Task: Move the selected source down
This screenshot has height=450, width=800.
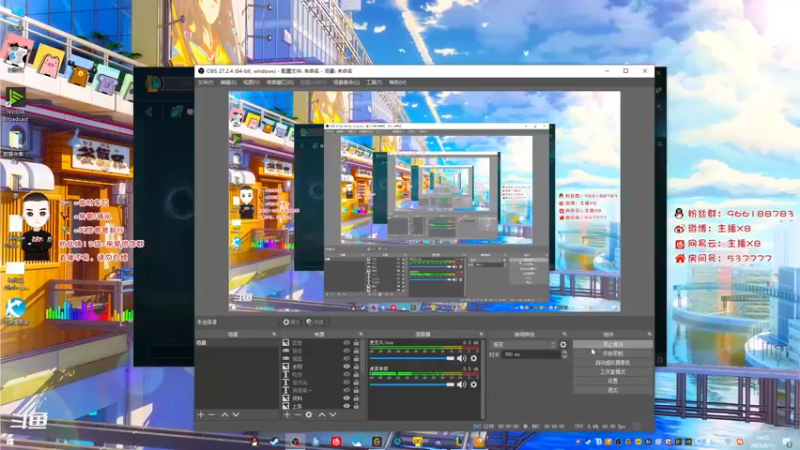Action: pyautogui.click(x=333, y=415)
